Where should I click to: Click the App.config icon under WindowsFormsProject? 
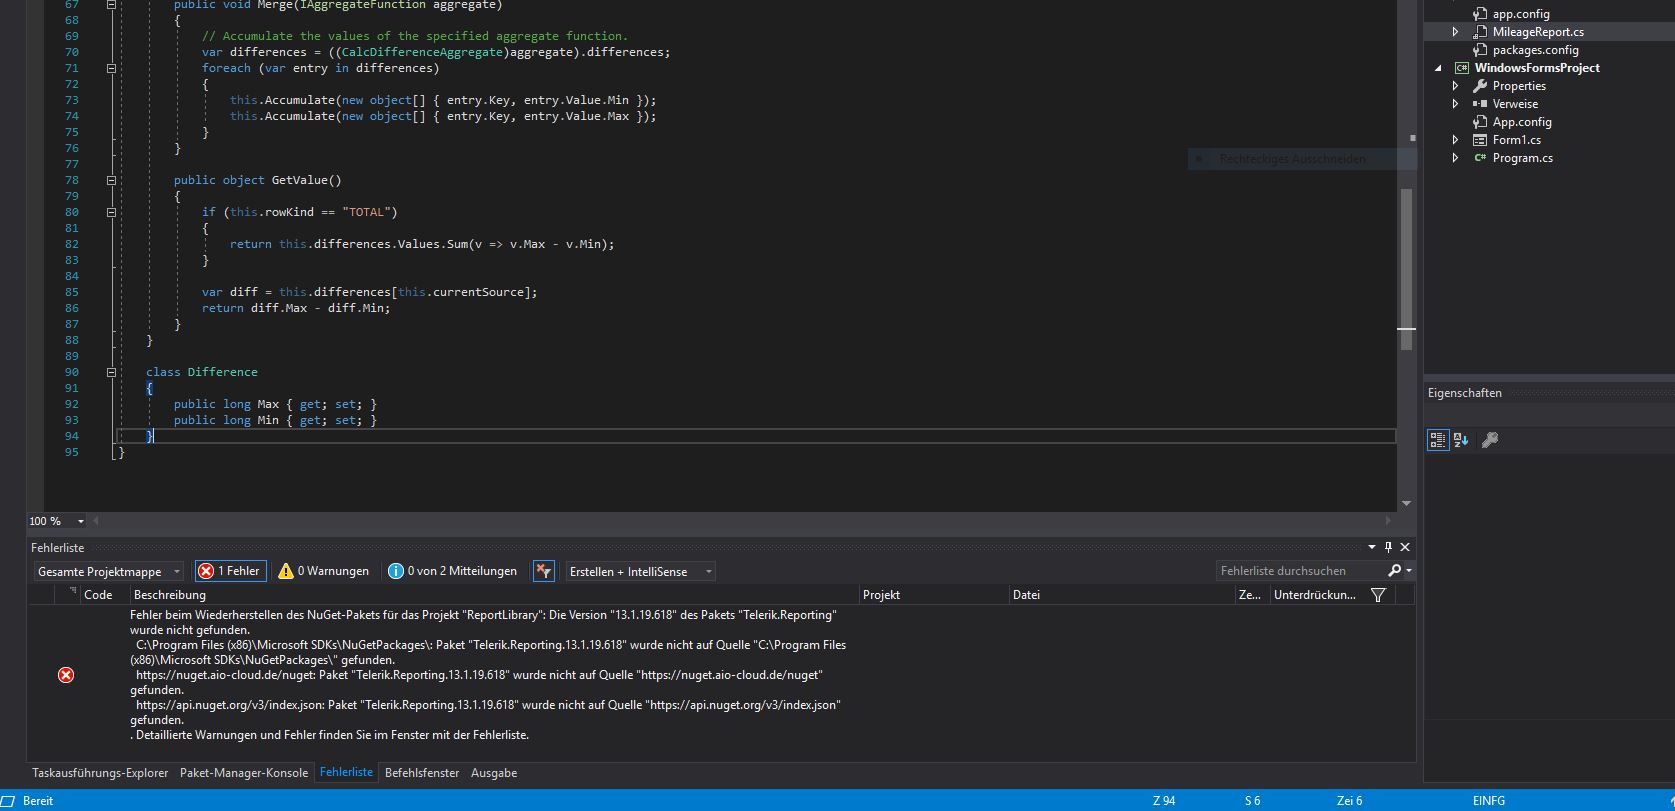click(x=1480, y=122)
